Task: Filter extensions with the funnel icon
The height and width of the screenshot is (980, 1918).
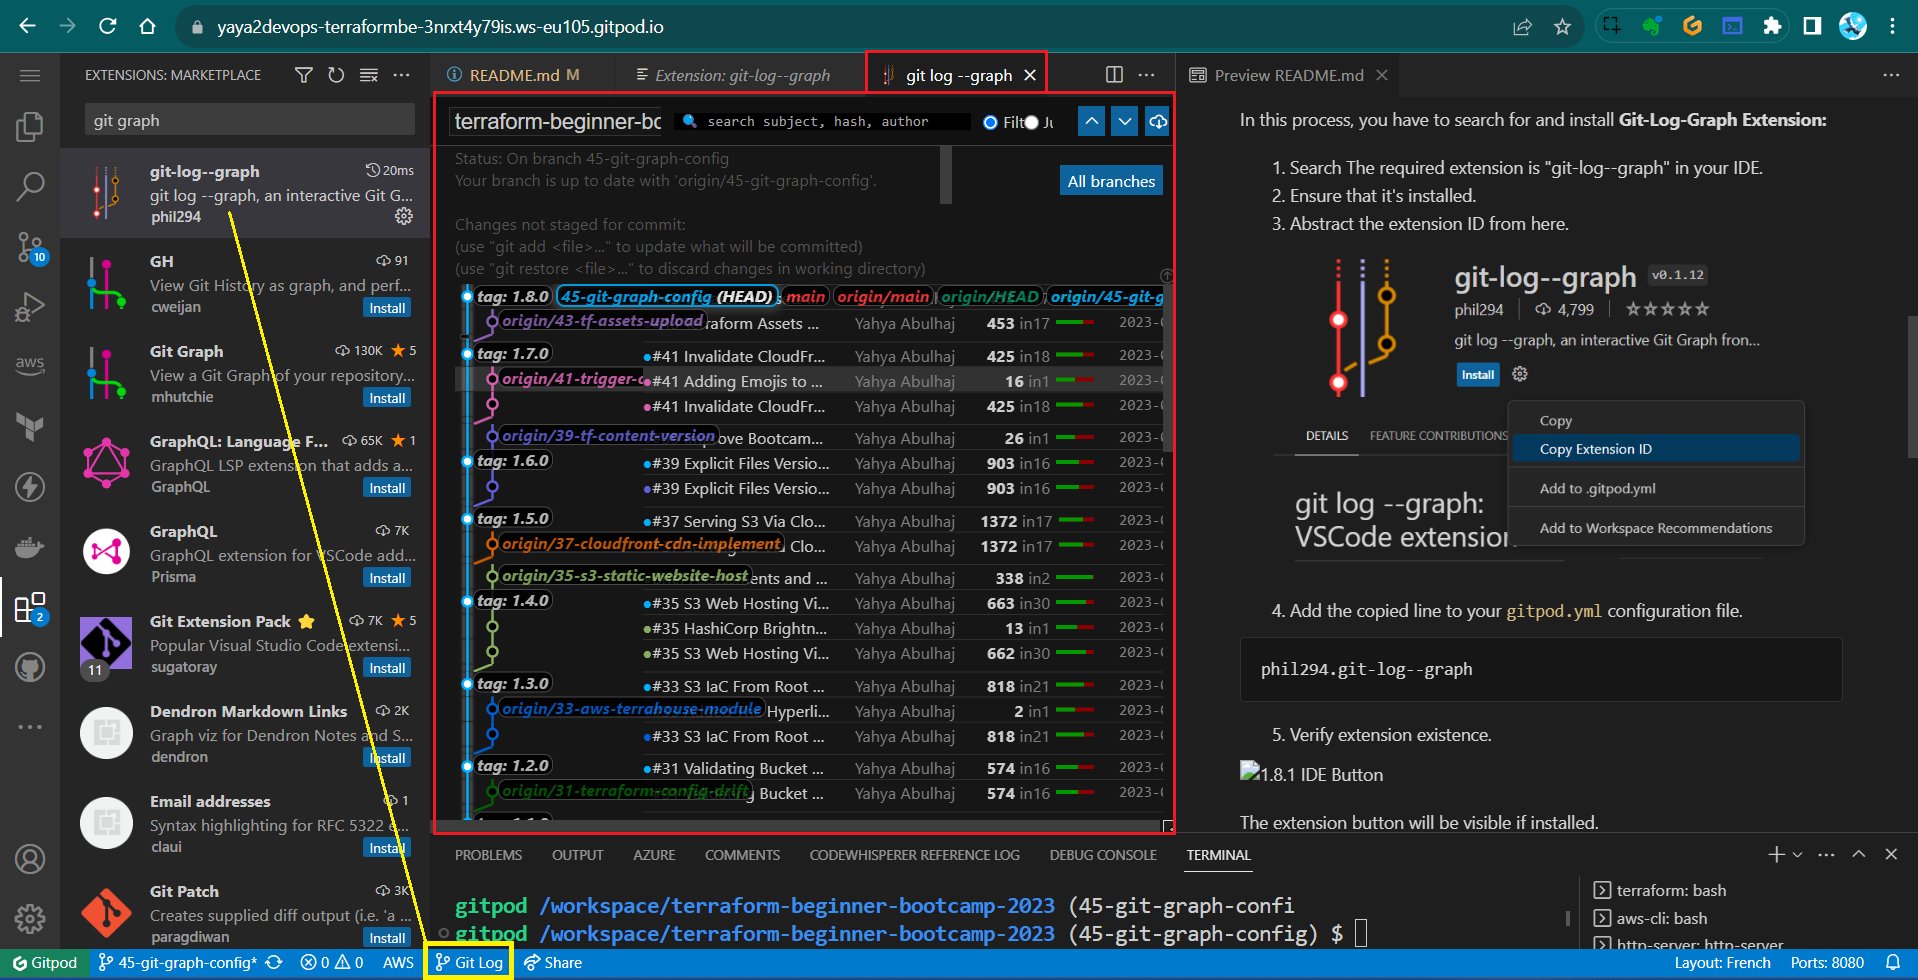Action: 304,75
